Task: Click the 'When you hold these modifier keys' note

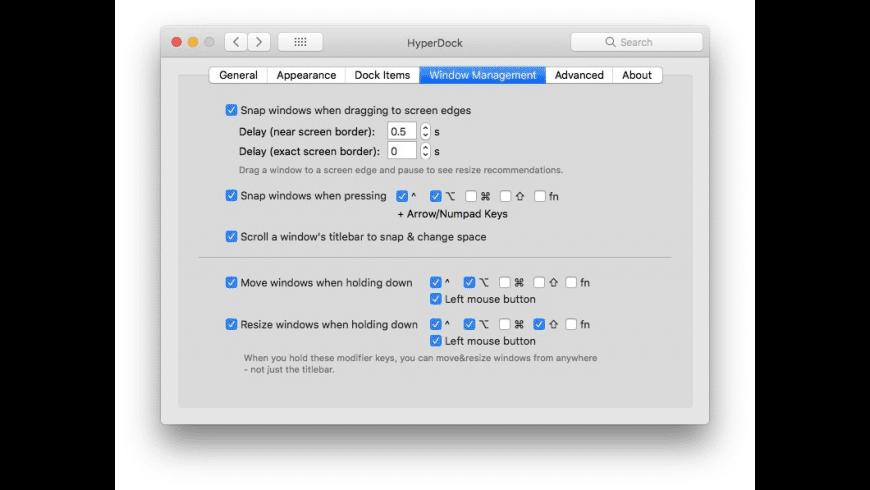Action: (x=420, y=363)
